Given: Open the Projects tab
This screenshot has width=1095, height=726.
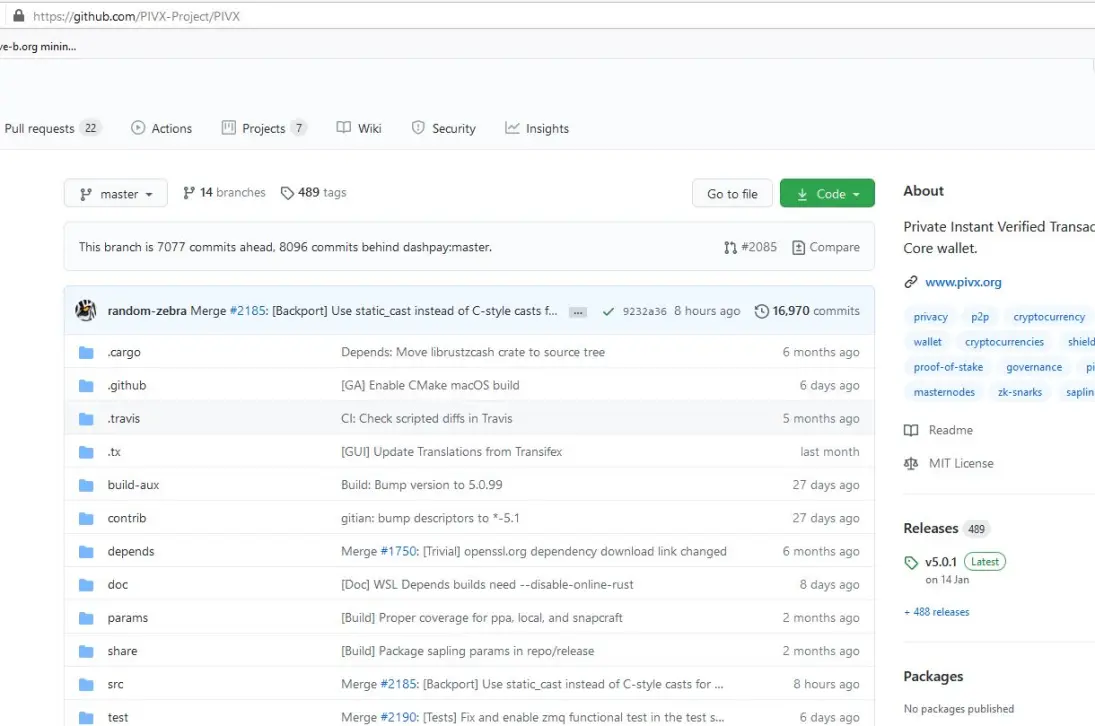Looking at the screenshot, I should pos(264,128).
